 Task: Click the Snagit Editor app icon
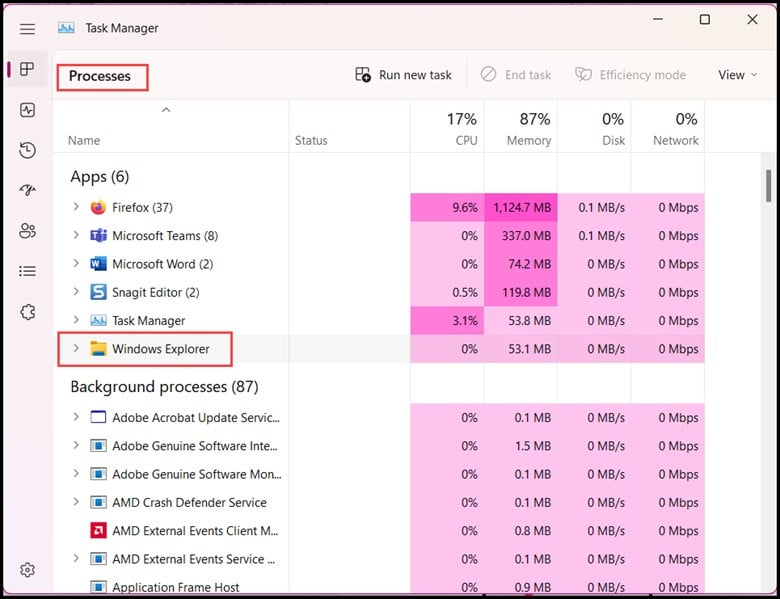pos(98,292)
